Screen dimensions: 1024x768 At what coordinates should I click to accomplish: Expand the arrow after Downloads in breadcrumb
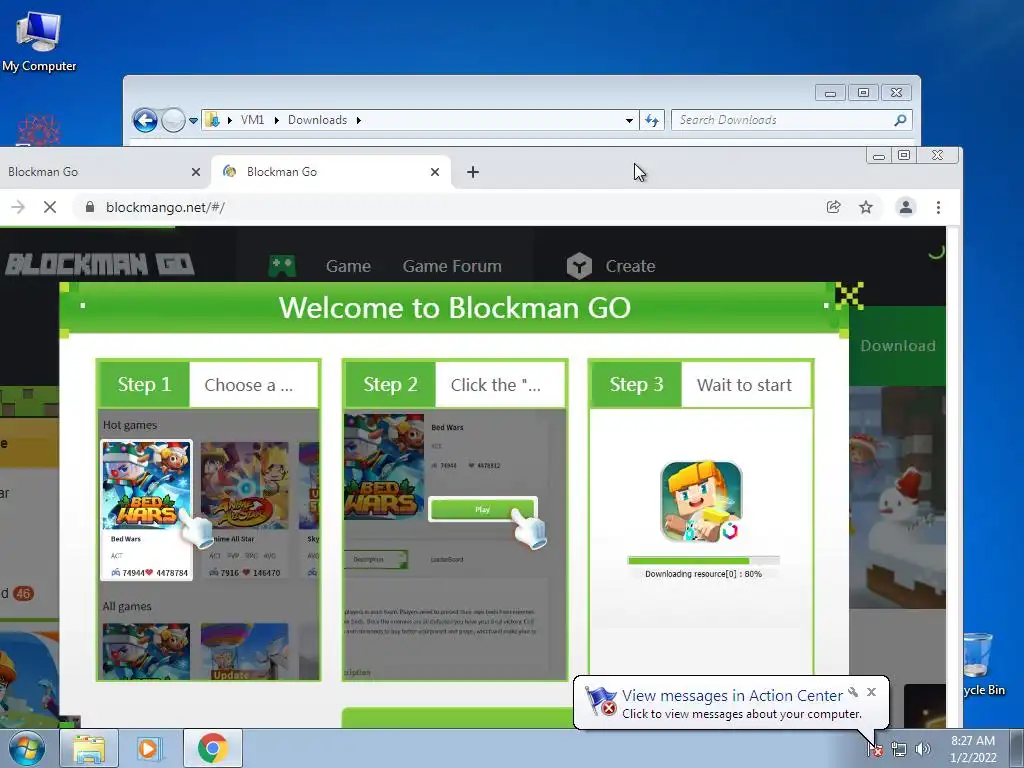coord(359,120)
